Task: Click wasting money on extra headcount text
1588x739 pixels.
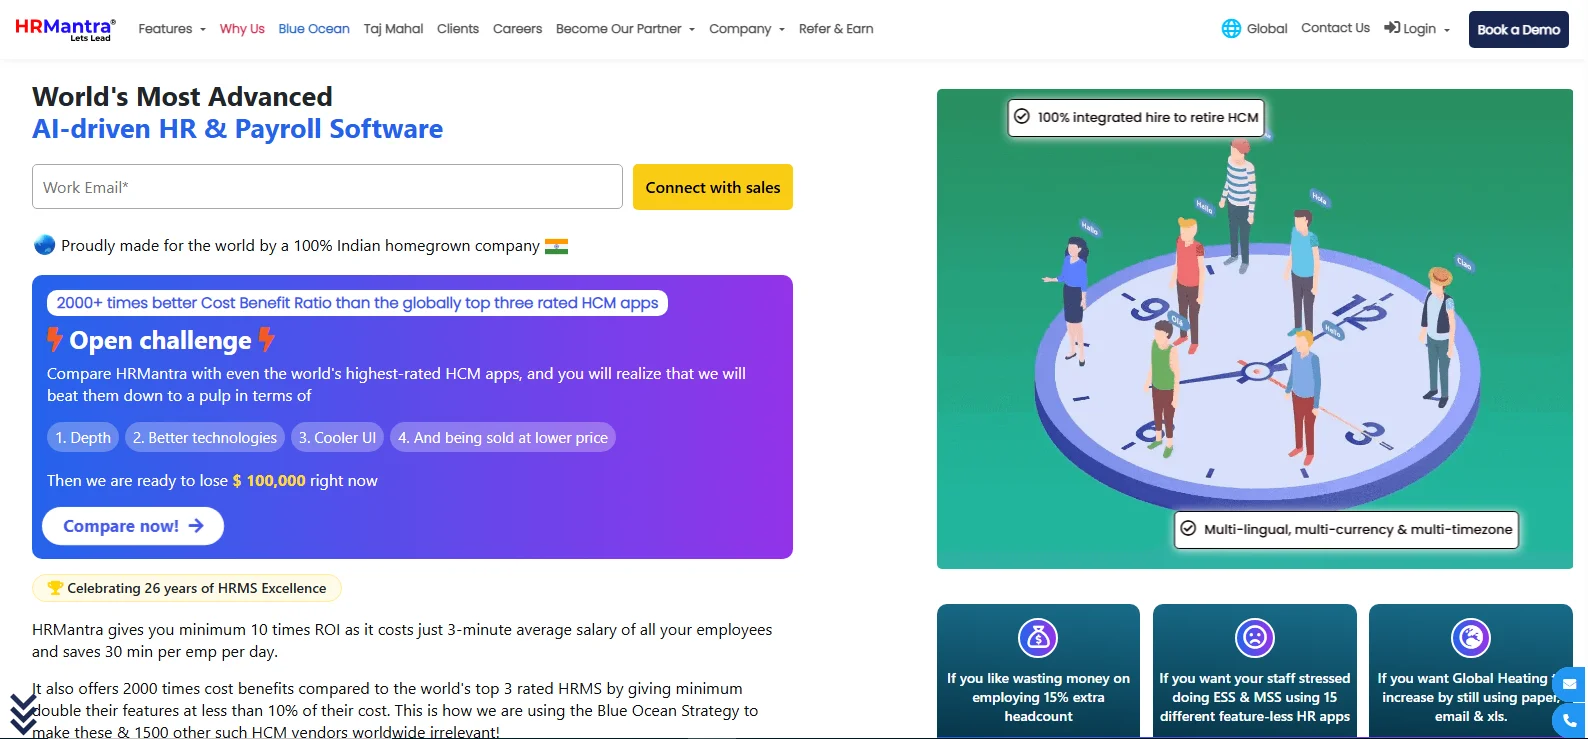Action: 1038,697
